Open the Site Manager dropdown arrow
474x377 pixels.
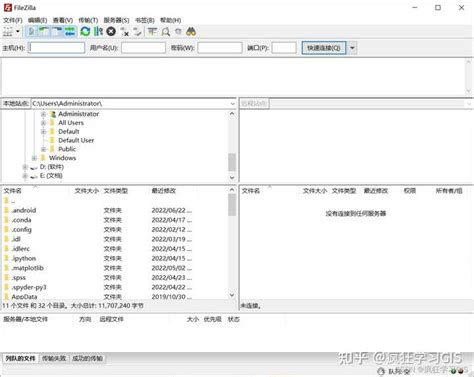(18, 32)
